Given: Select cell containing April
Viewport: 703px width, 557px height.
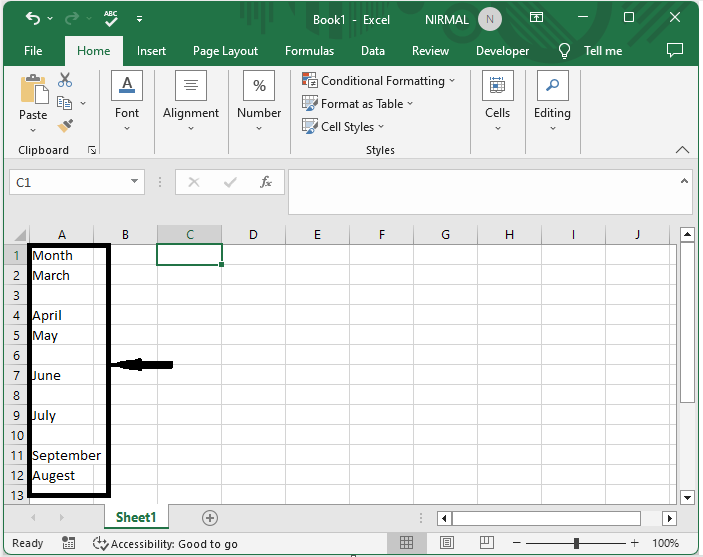Looking at the screenshot, I should coord(61,315).
